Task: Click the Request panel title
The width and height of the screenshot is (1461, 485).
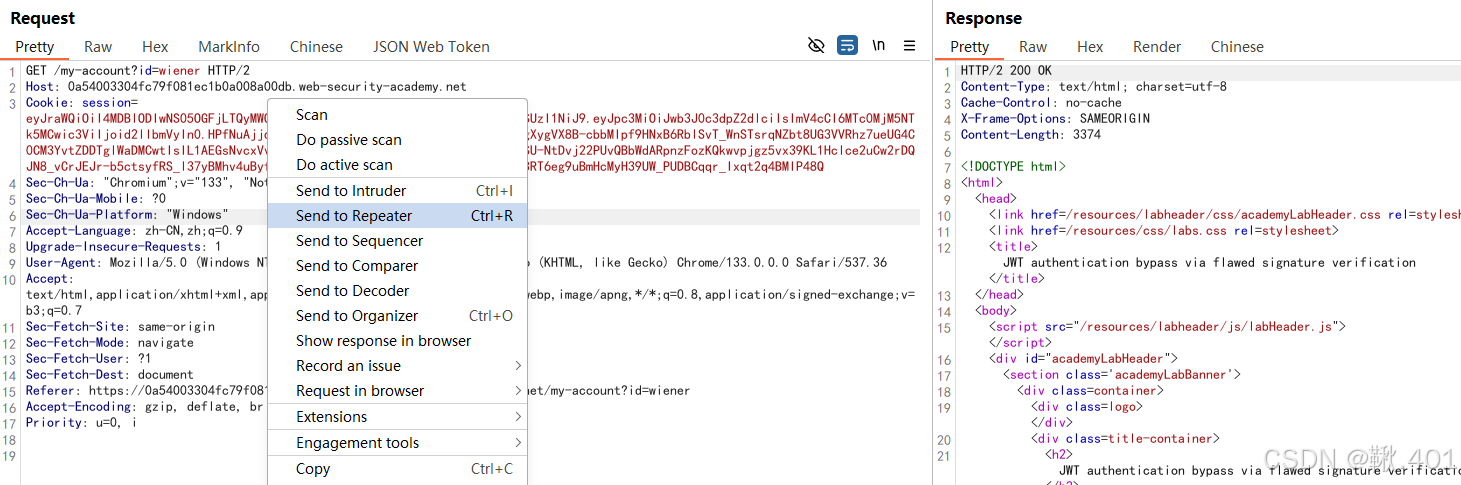Action: coord(43,18)
